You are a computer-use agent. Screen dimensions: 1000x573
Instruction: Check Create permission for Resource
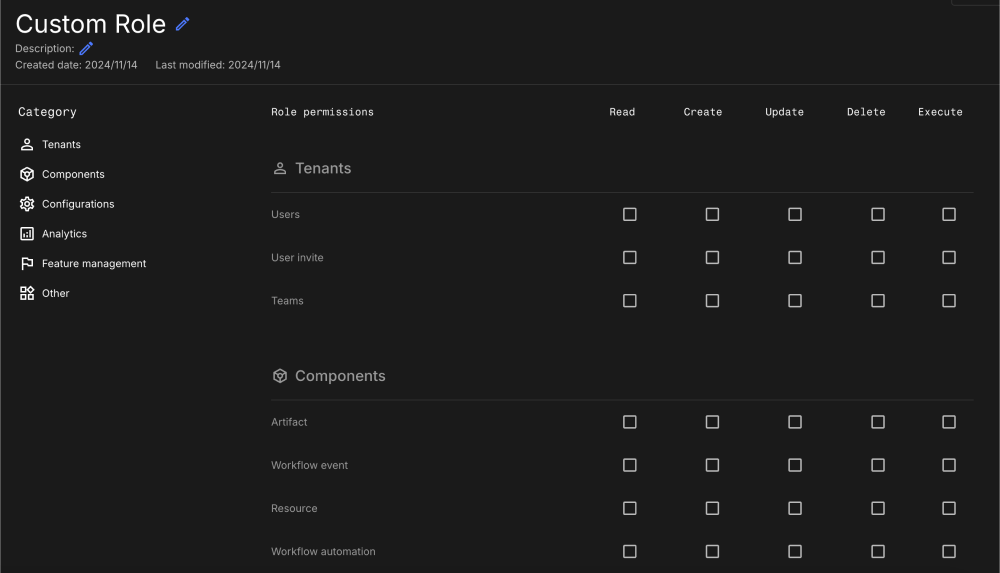tap(712, 509)
